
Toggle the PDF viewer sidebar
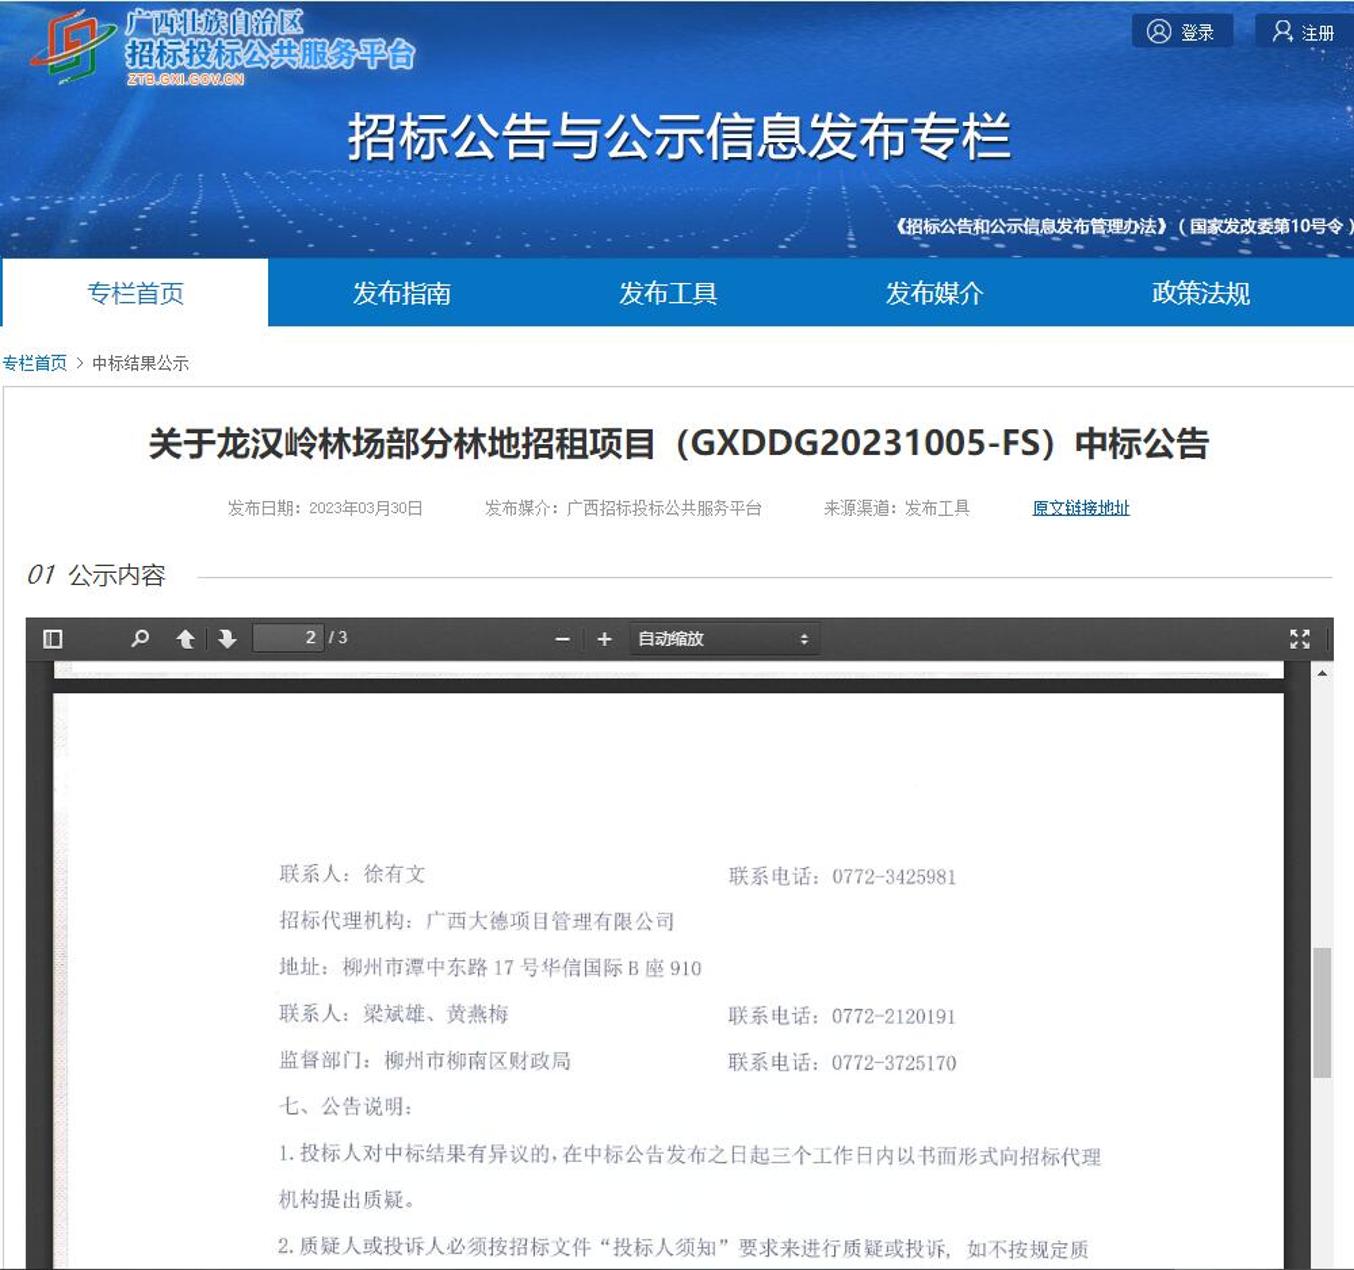(53, 639)
